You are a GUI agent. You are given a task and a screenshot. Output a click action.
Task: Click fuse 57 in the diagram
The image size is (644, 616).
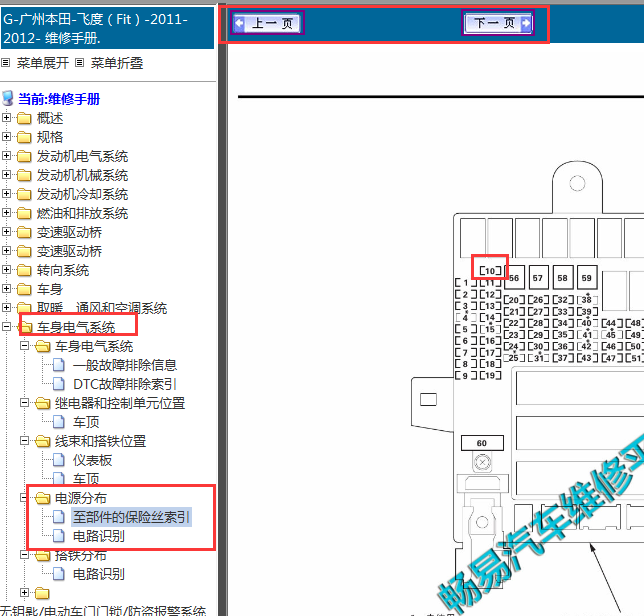[538, 278]
